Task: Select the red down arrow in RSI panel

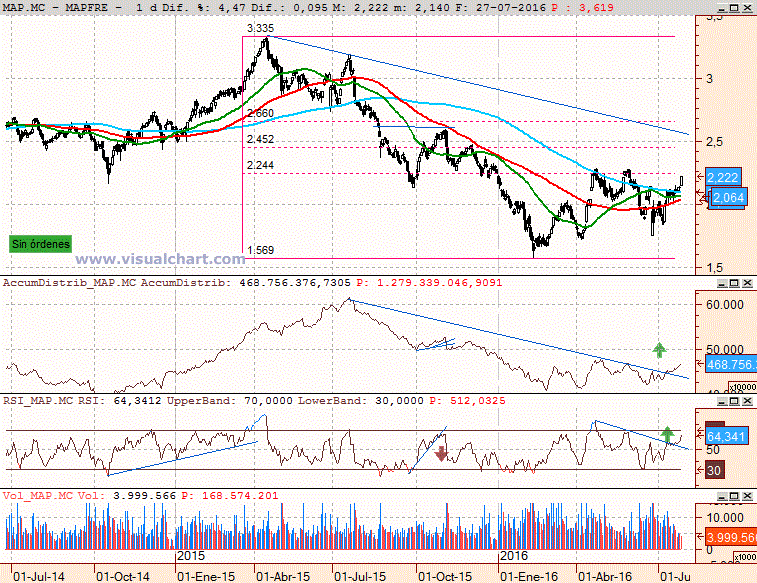Action: [x=441, y=454]
